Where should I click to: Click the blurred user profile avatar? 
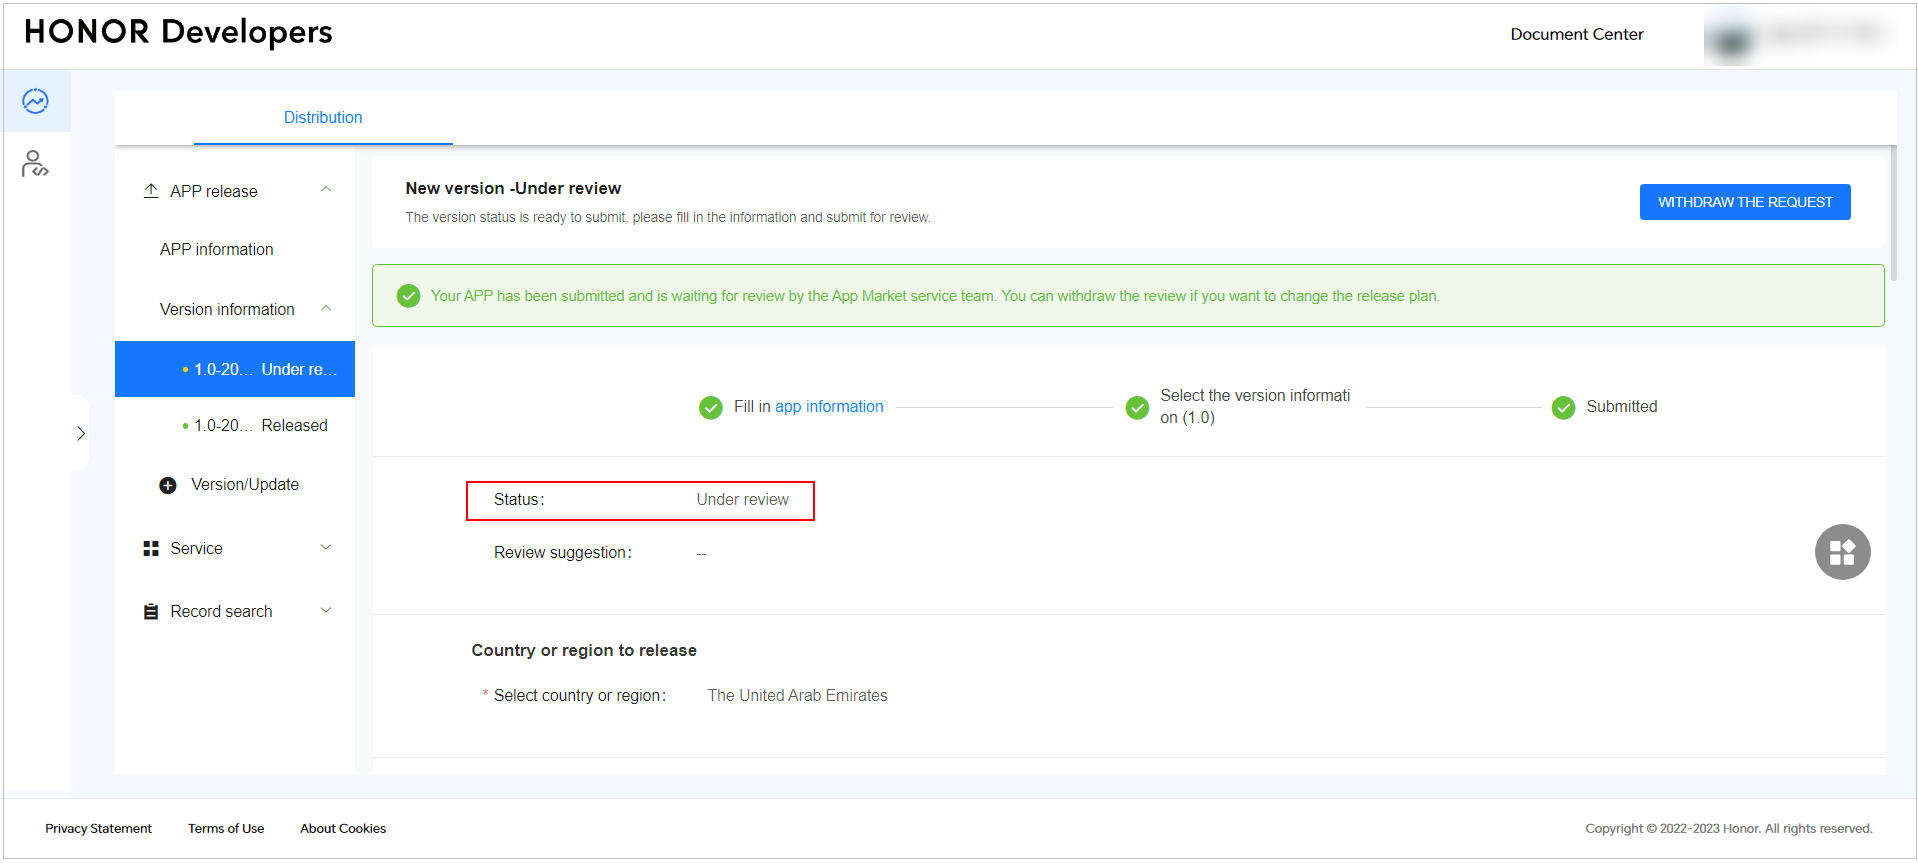tap(1732, 38)
